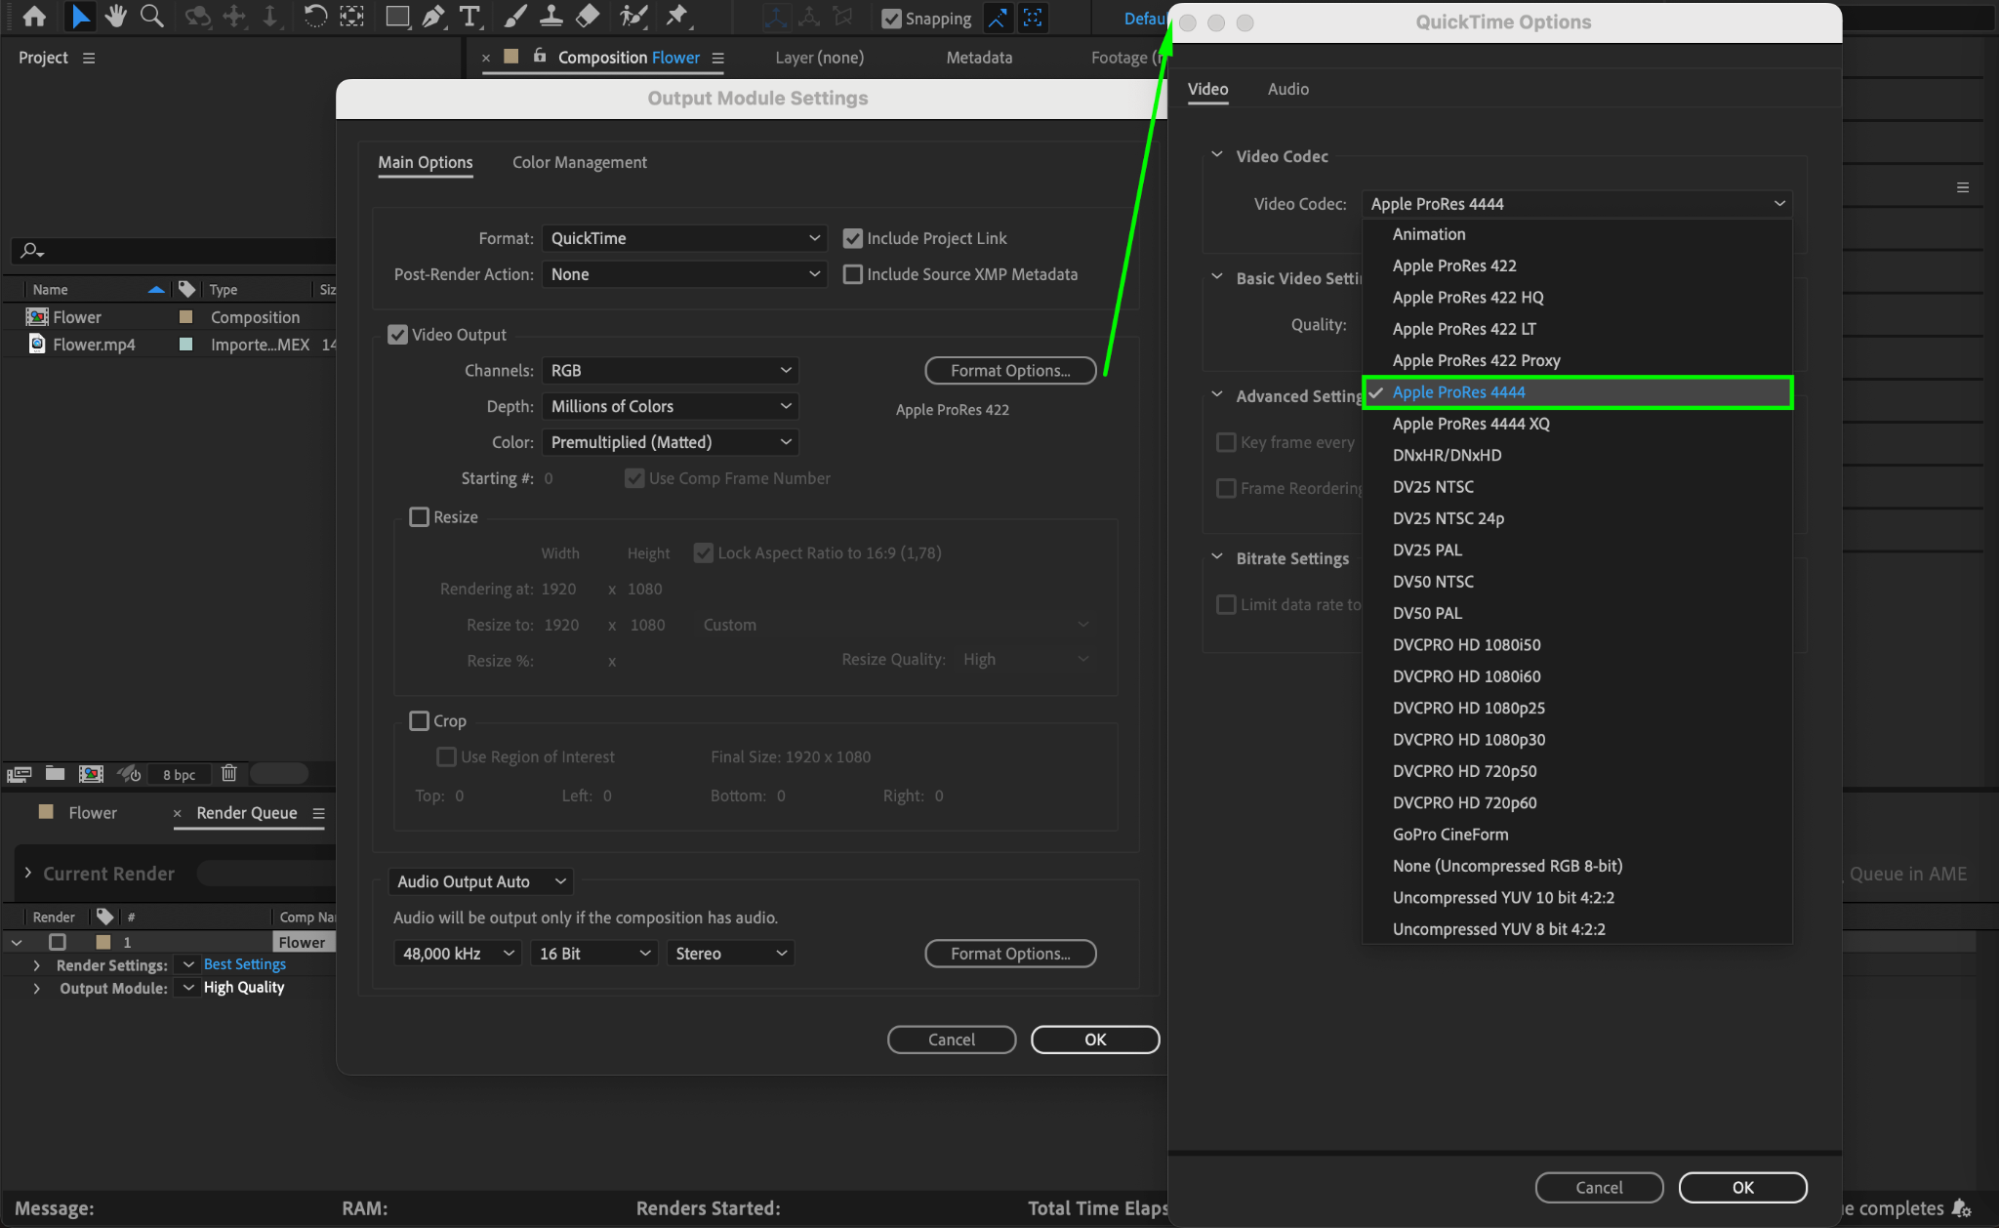Choose Apple ProRes 4444 XQ from codec list
This screenshot has width=1999, height=1228.
click(x=1470, y=424)
